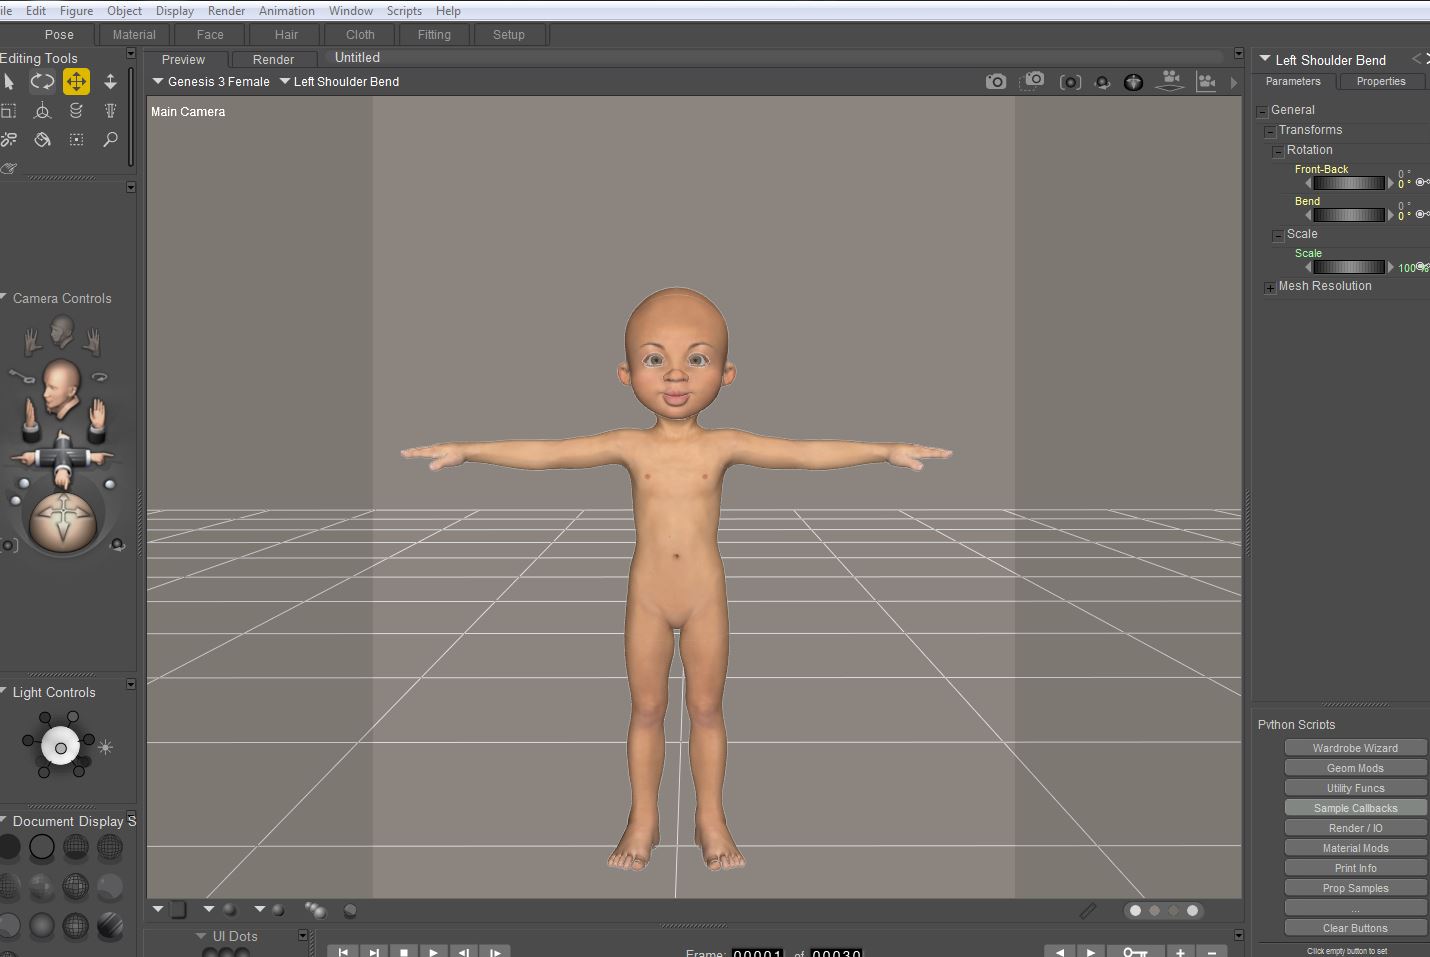Select the Scale editing tool

point(8,111)
